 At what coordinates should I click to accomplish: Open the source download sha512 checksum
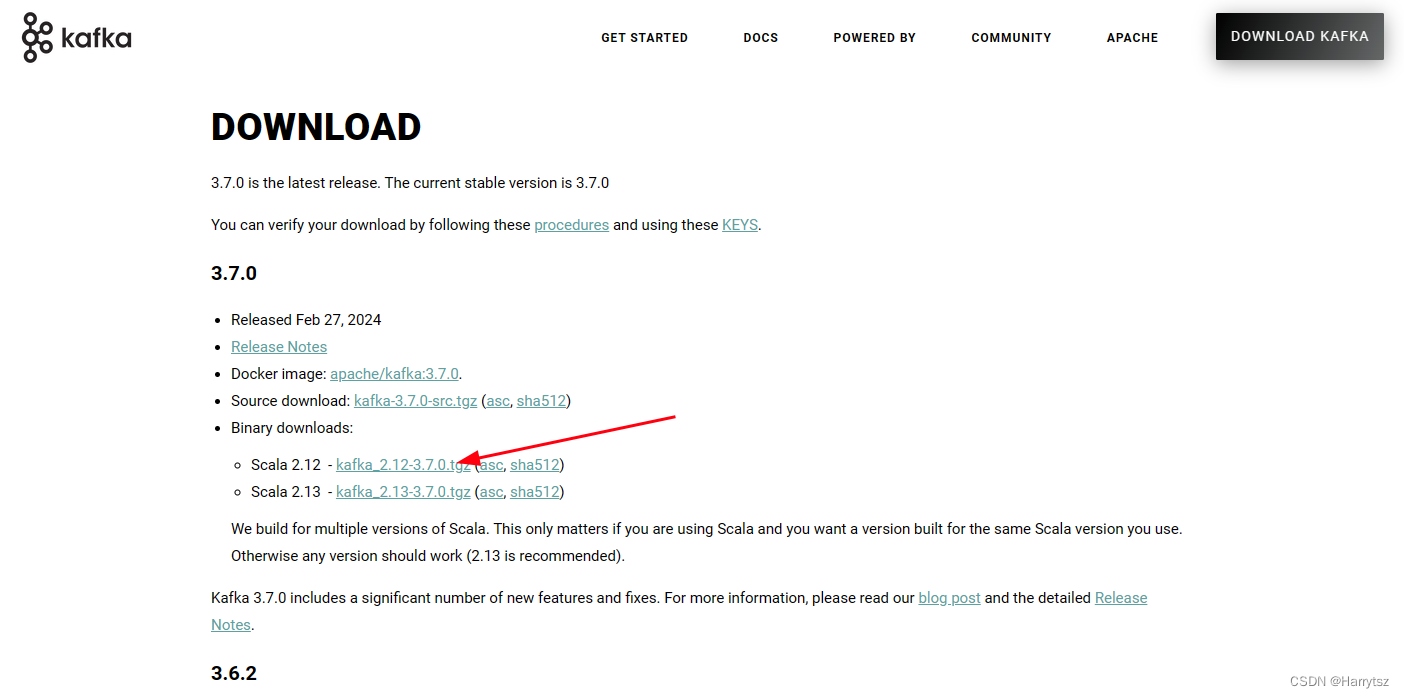[x=541, y=401]
